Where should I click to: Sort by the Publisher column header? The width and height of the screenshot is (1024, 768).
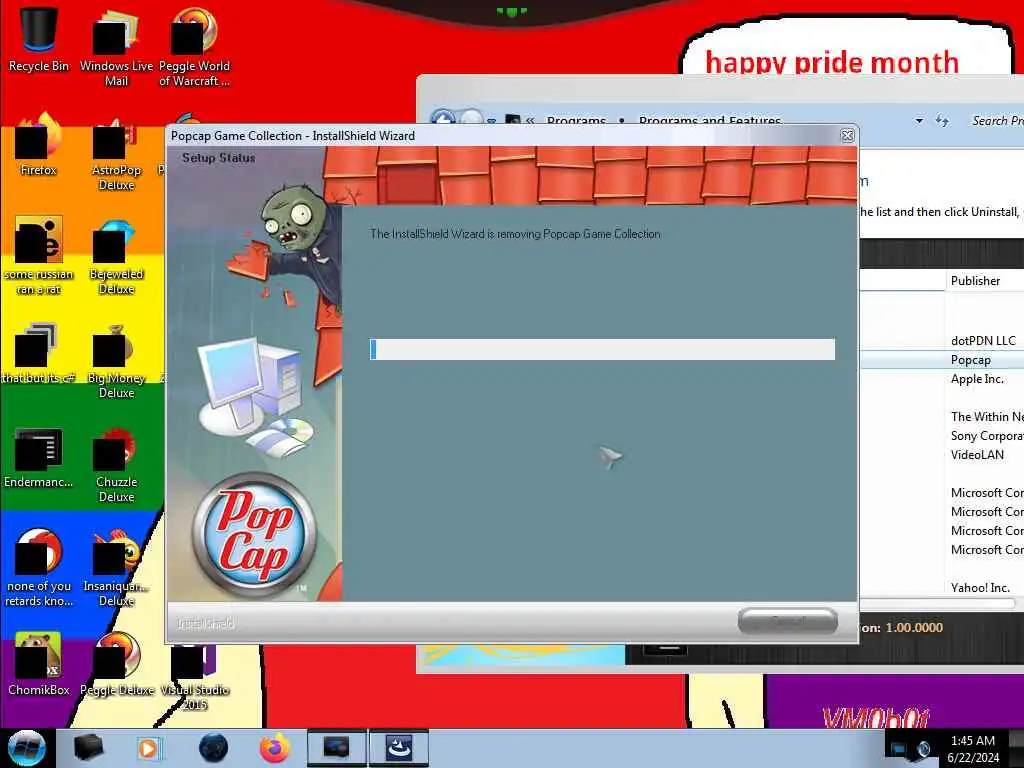tap(984, 281)
